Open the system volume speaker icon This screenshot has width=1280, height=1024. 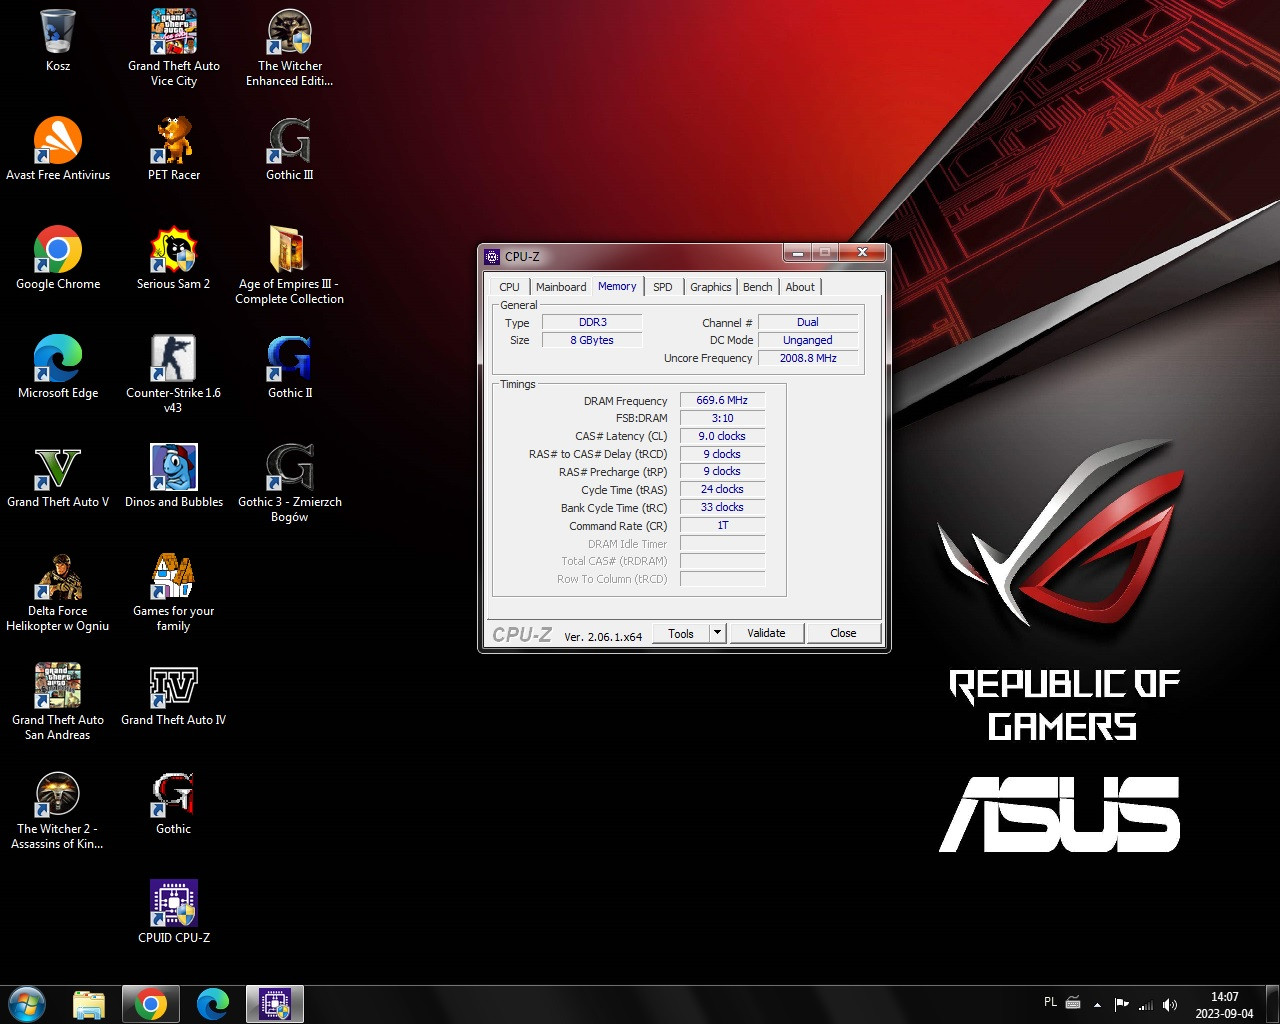click(x=1170, y=1004)
